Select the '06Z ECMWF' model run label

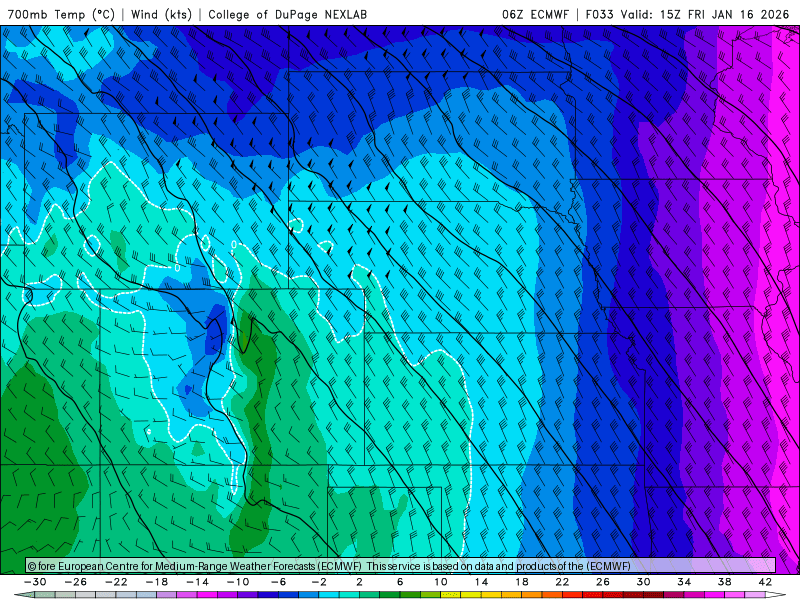[535, 14]
